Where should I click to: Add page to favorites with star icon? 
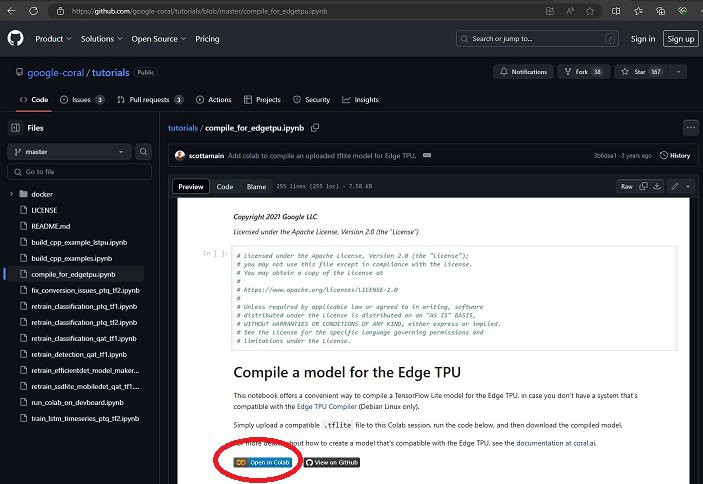(x=590, y=11)
